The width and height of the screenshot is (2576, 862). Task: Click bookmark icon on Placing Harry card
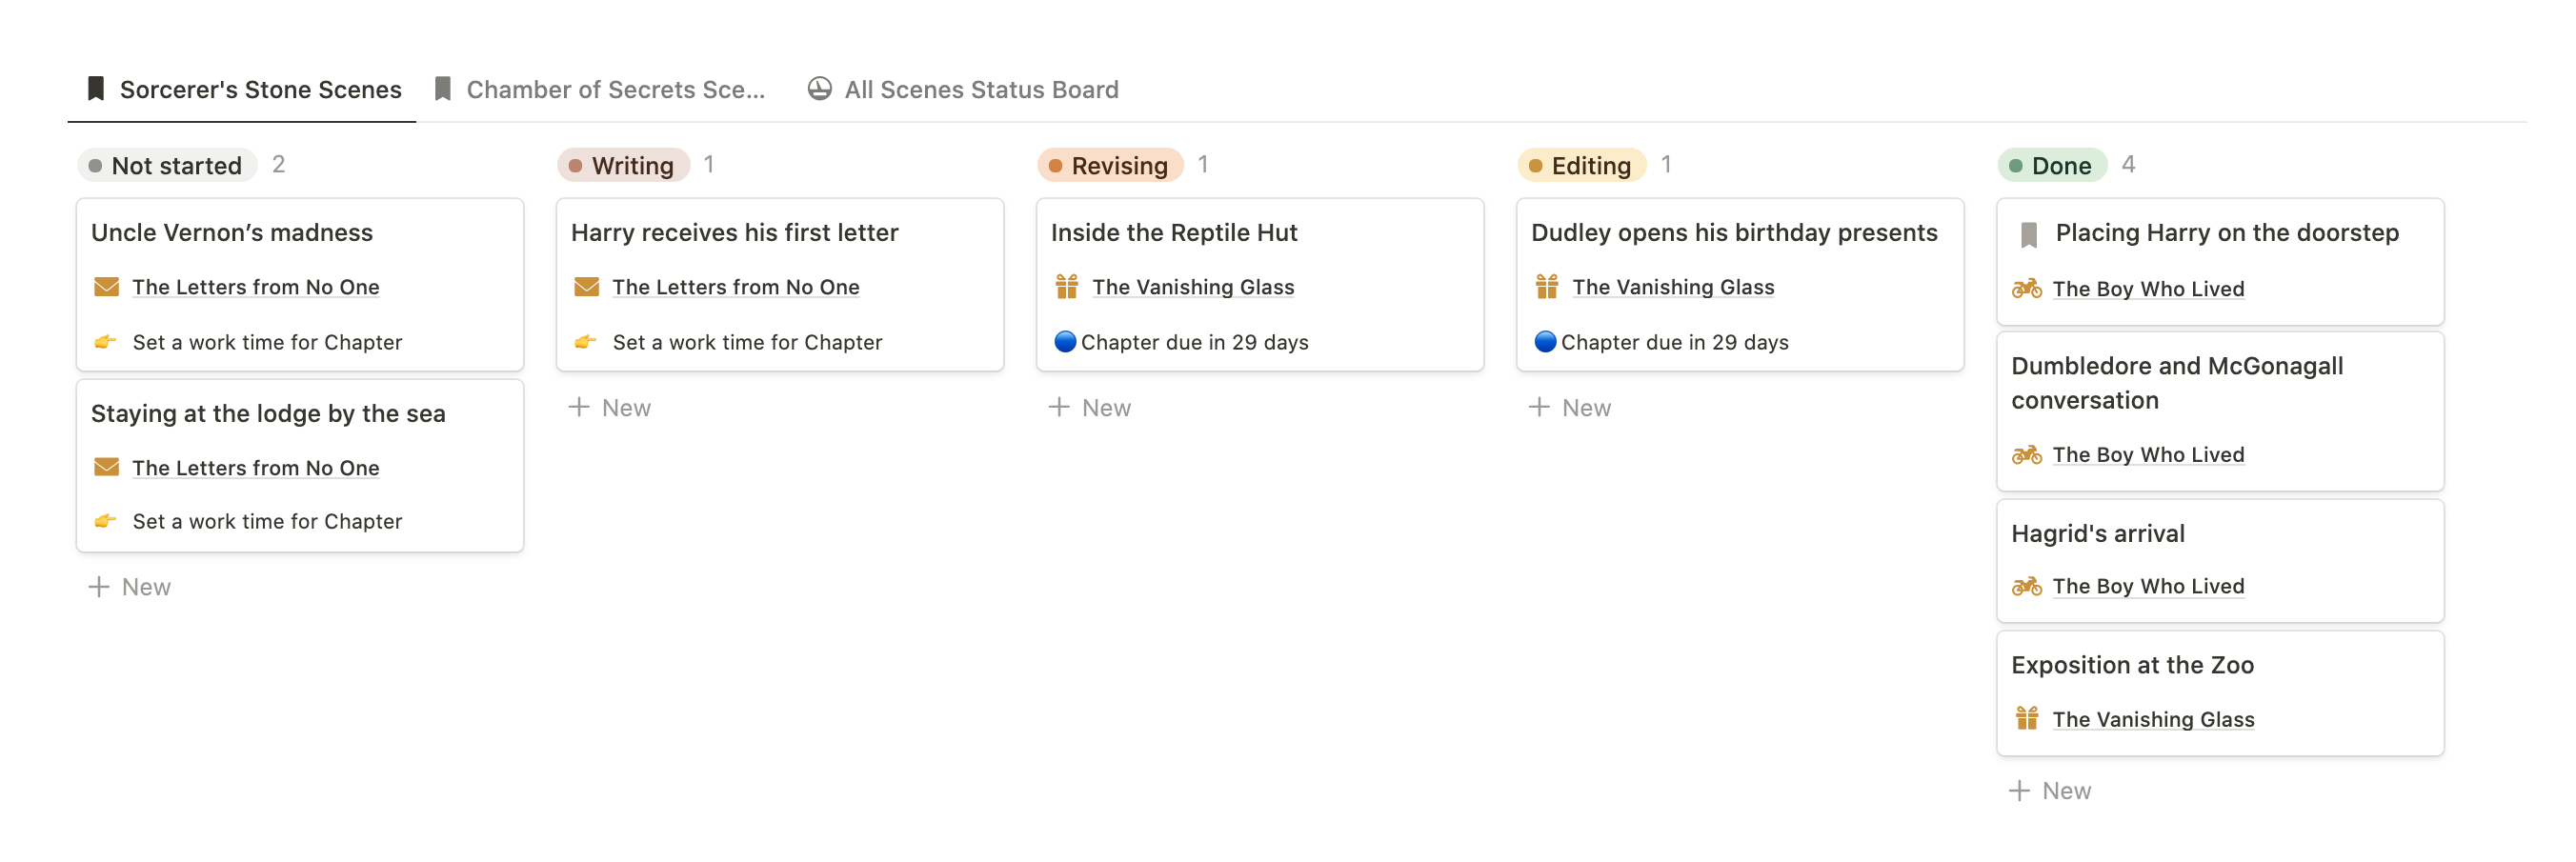(x=2028, y=235)
